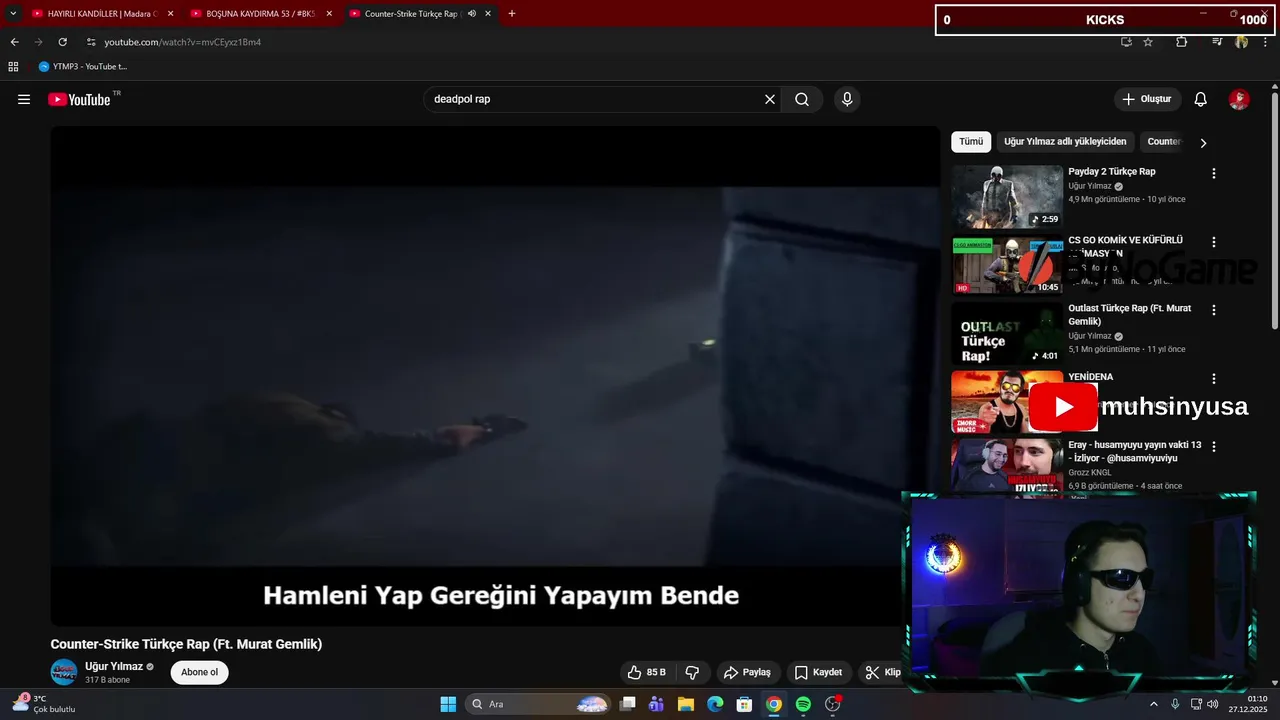Show more filter chips with the chevron

point(1203,142)
